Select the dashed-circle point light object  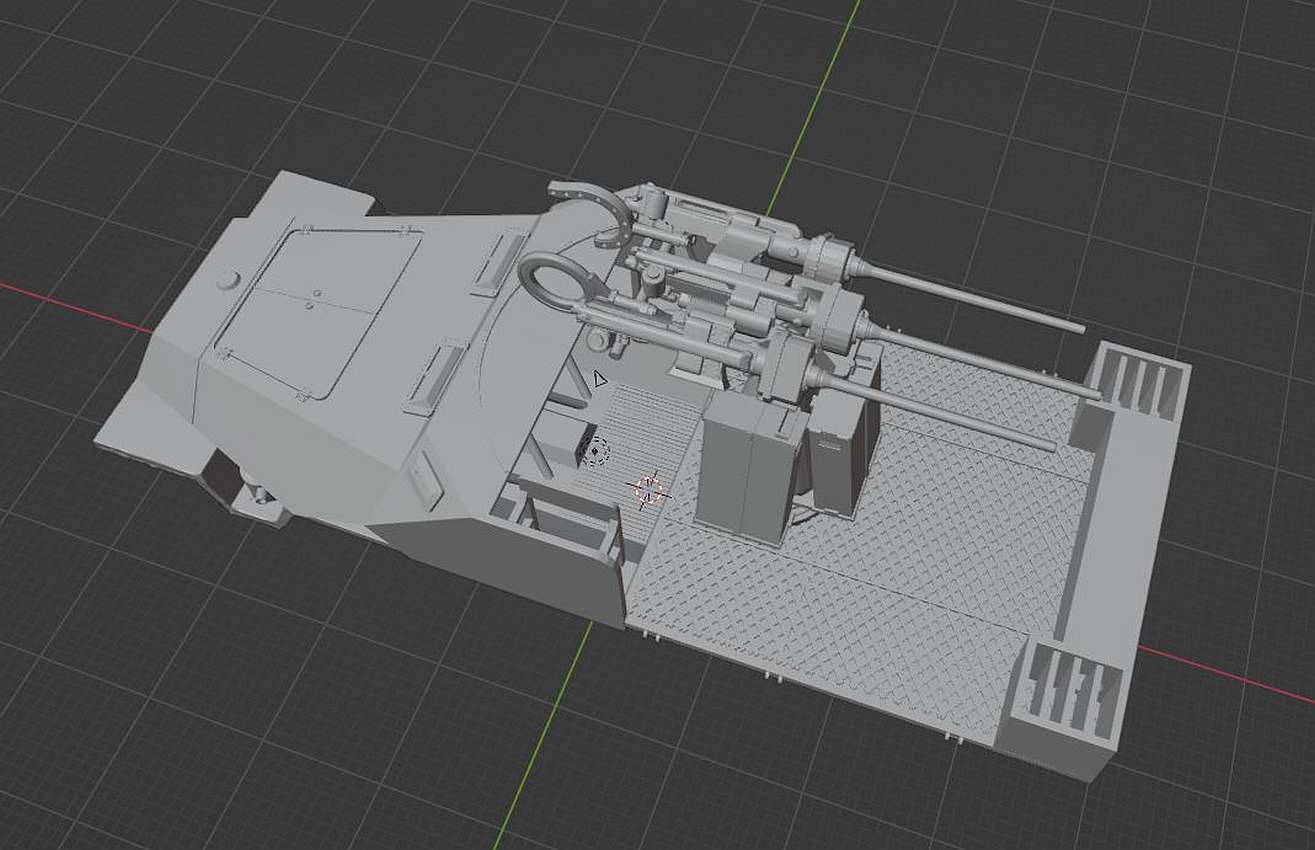coord(598,451)
